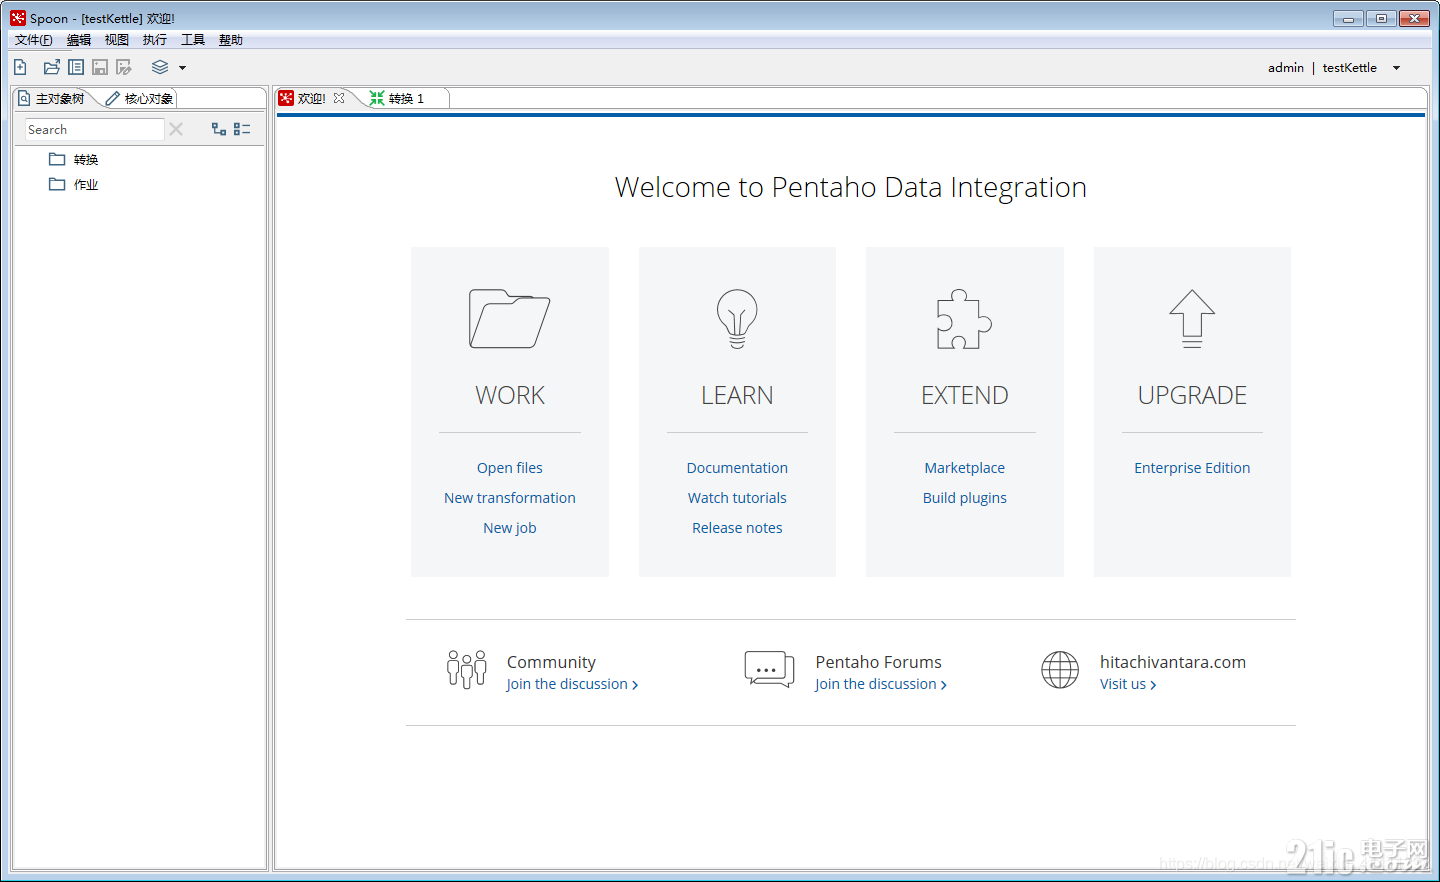Clear the search with the X icon

176,129
